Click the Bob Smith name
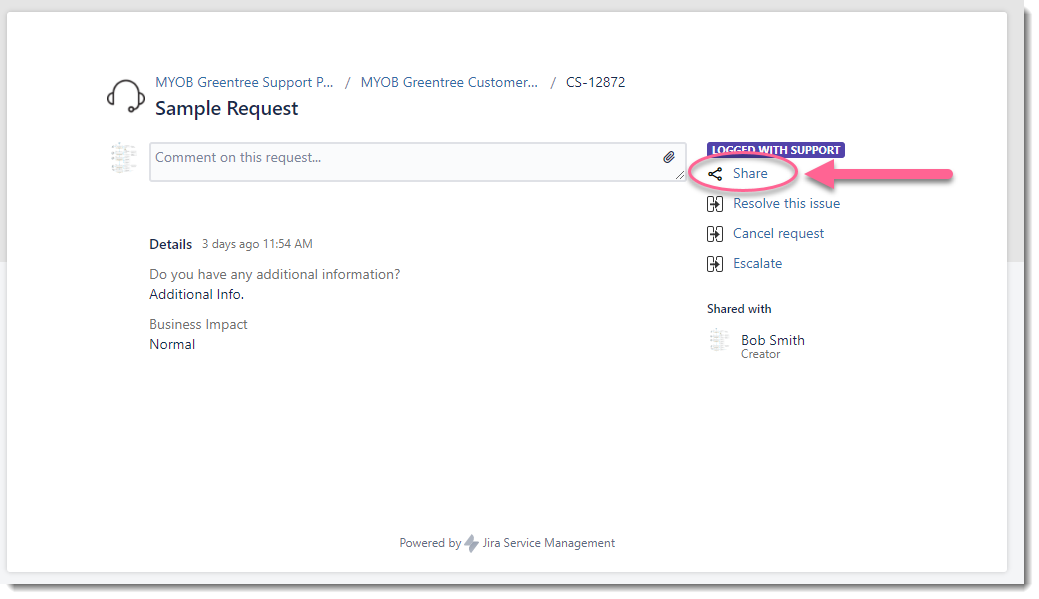Viewport: 1039px width, 599px height. (773, 340)
